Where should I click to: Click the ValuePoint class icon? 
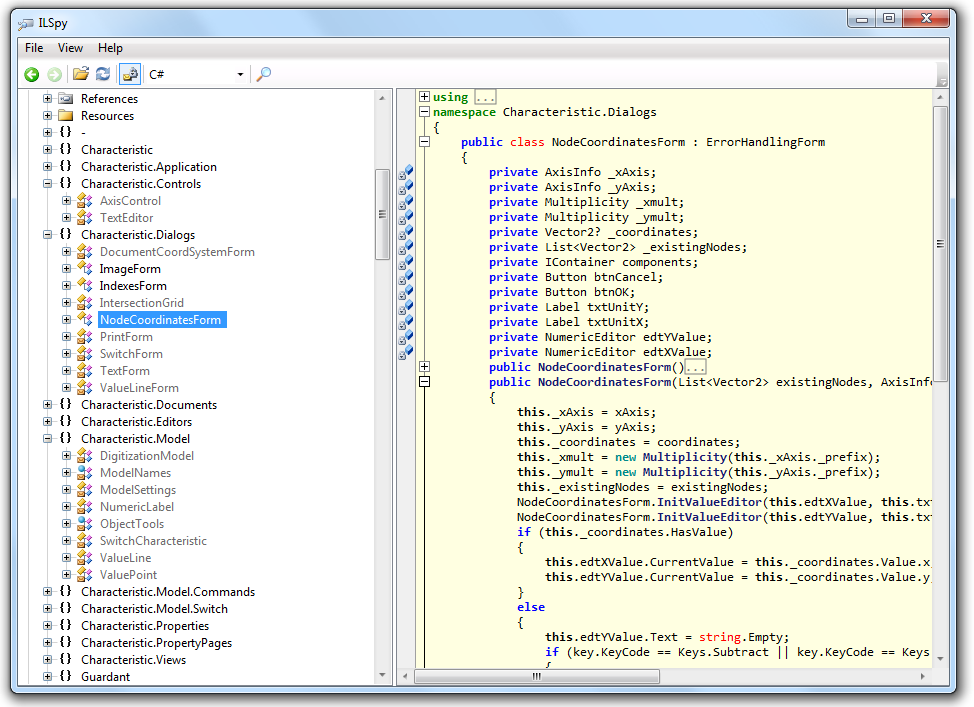85,574
